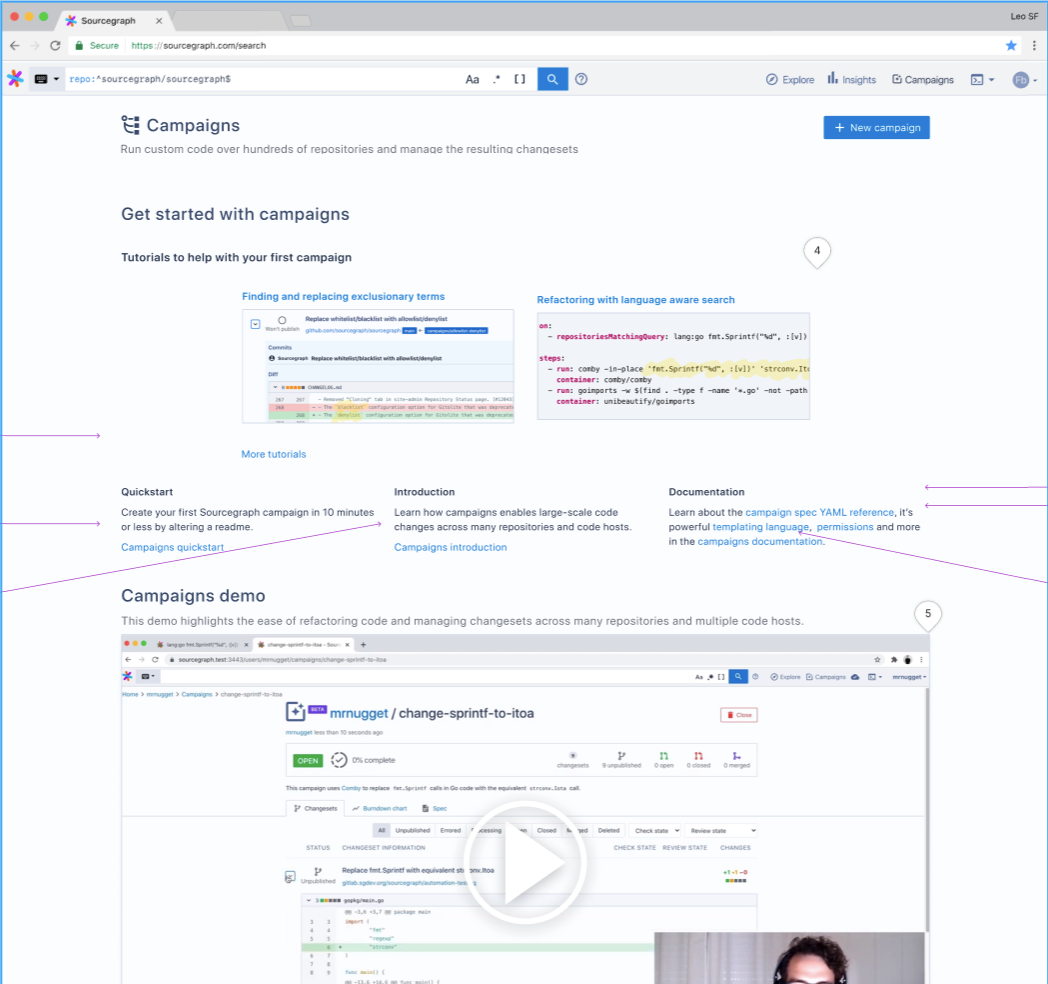
Task: Open Insights in the nav bar
Action: 852,79
